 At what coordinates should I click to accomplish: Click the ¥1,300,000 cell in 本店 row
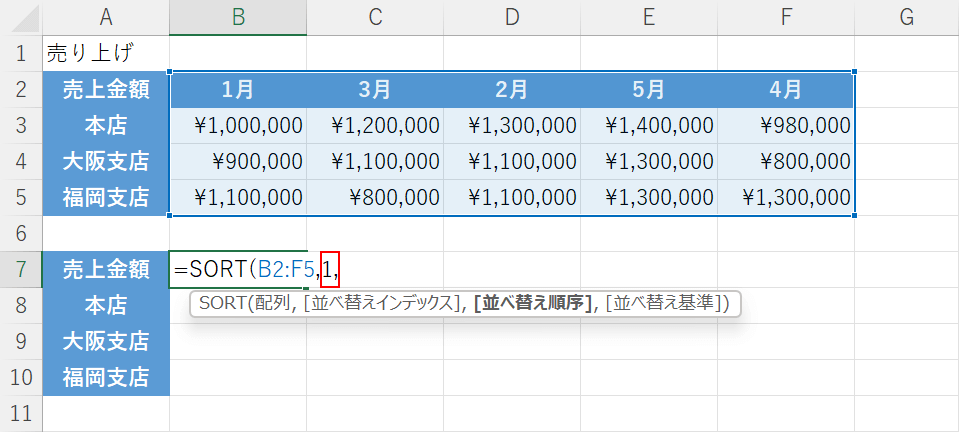pyautogui.click(x=512, y=126)
